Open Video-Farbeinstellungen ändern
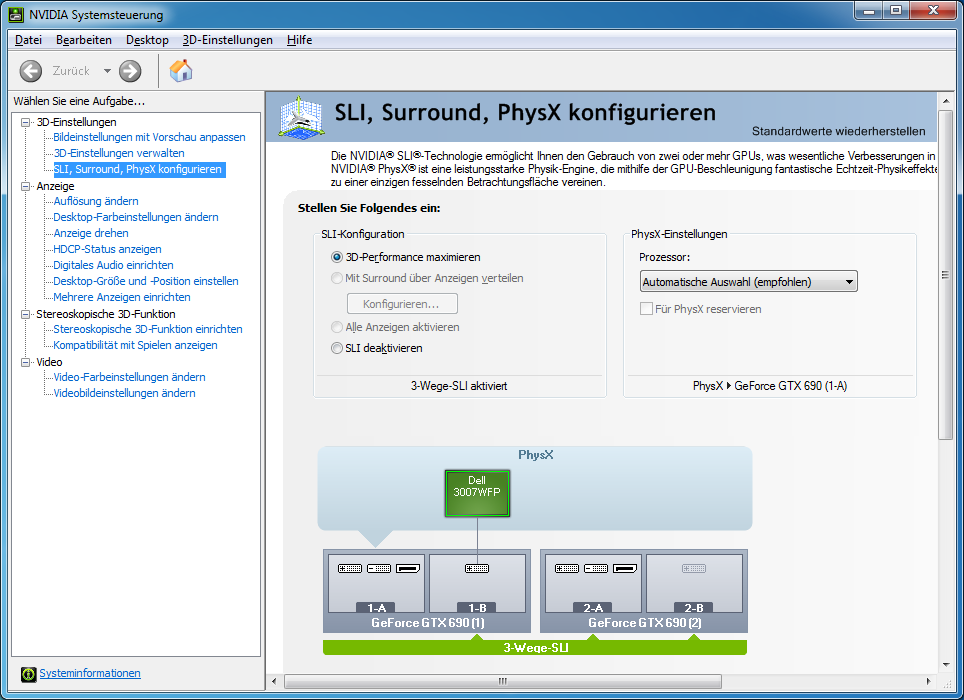Screen dimensions: 964x700 tap(129, 377)
